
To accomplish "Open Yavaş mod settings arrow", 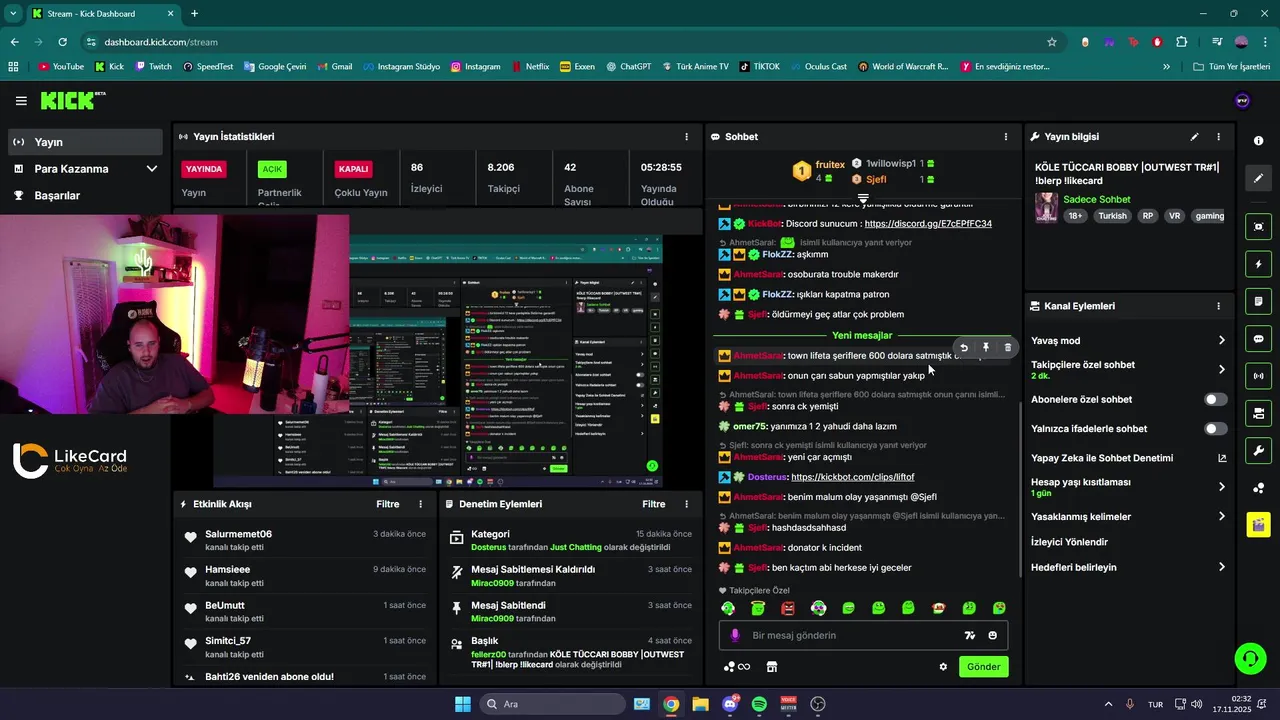I will [x=1221, y=341].
